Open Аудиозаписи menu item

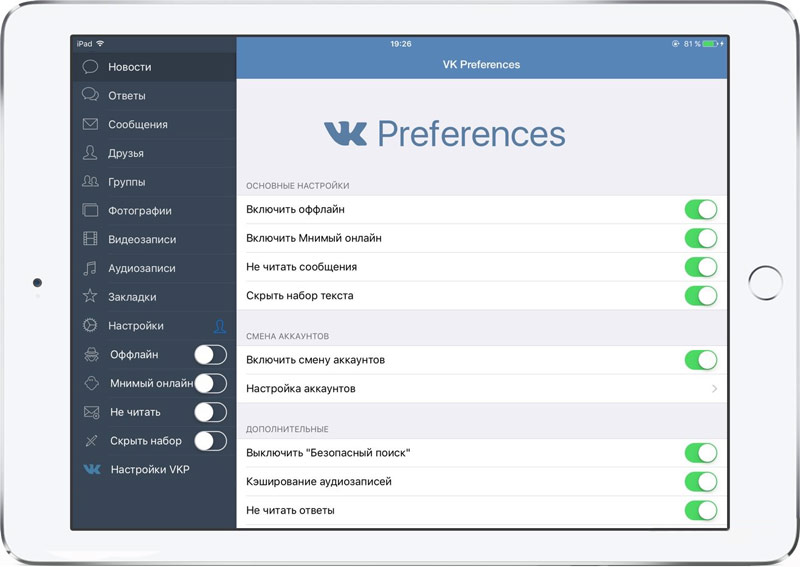point(154,268)
